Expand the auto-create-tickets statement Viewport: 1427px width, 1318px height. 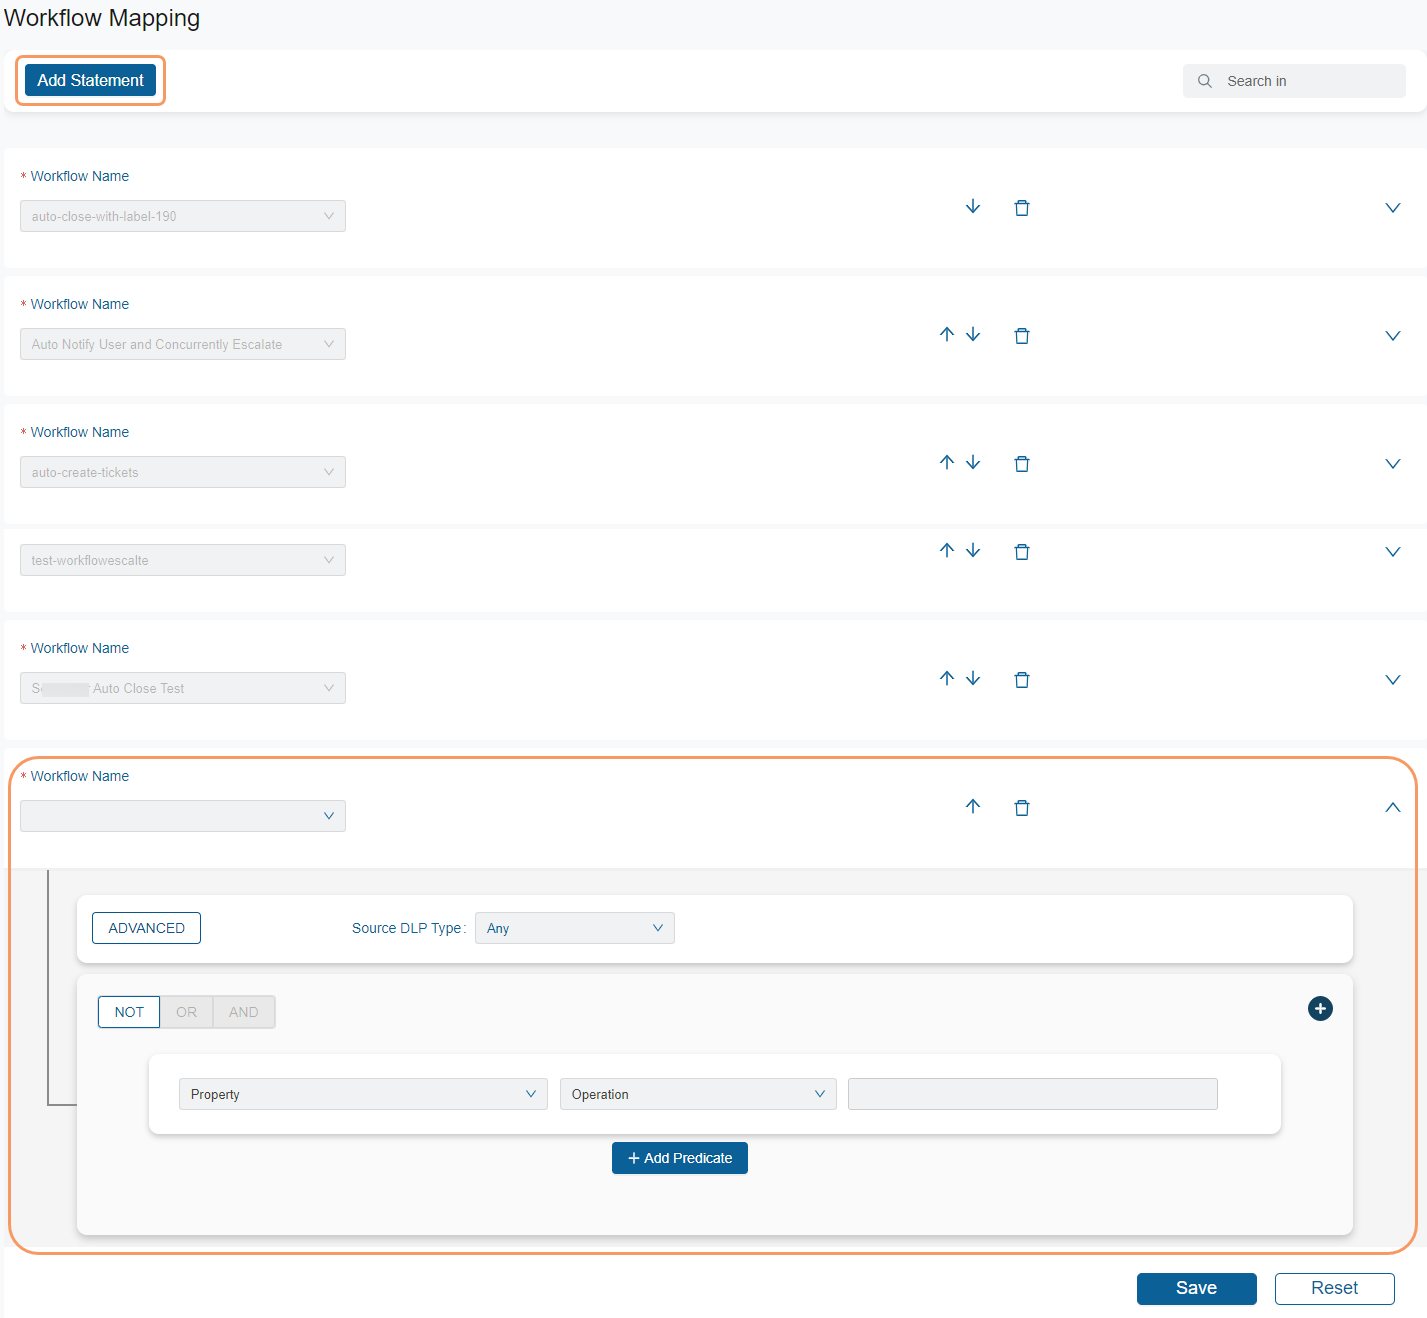1392,464
